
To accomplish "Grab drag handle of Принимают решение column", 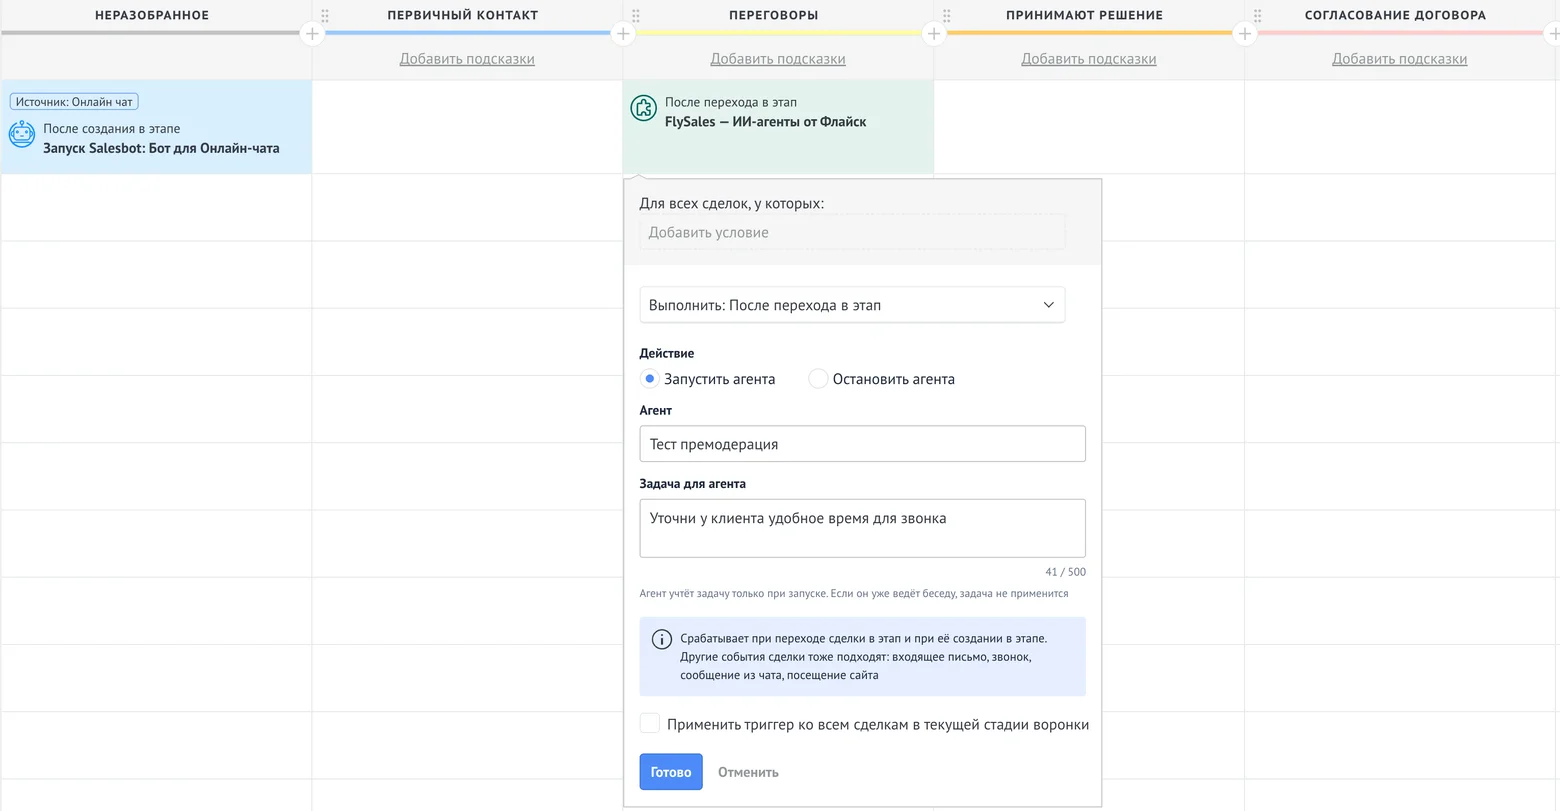I will [x=947, y=16].
